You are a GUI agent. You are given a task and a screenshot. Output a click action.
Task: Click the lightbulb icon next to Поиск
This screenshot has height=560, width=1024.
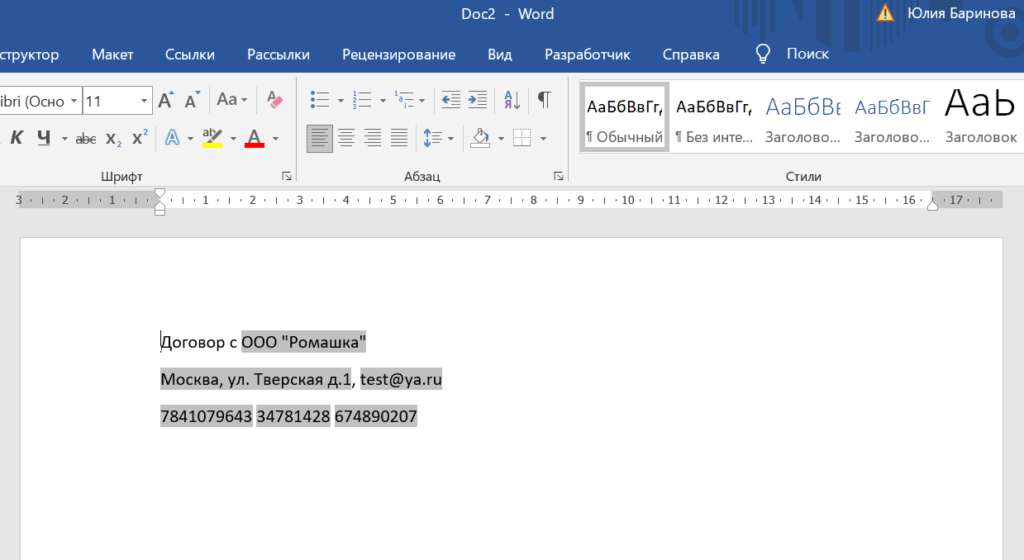click(x=763, y=54)
